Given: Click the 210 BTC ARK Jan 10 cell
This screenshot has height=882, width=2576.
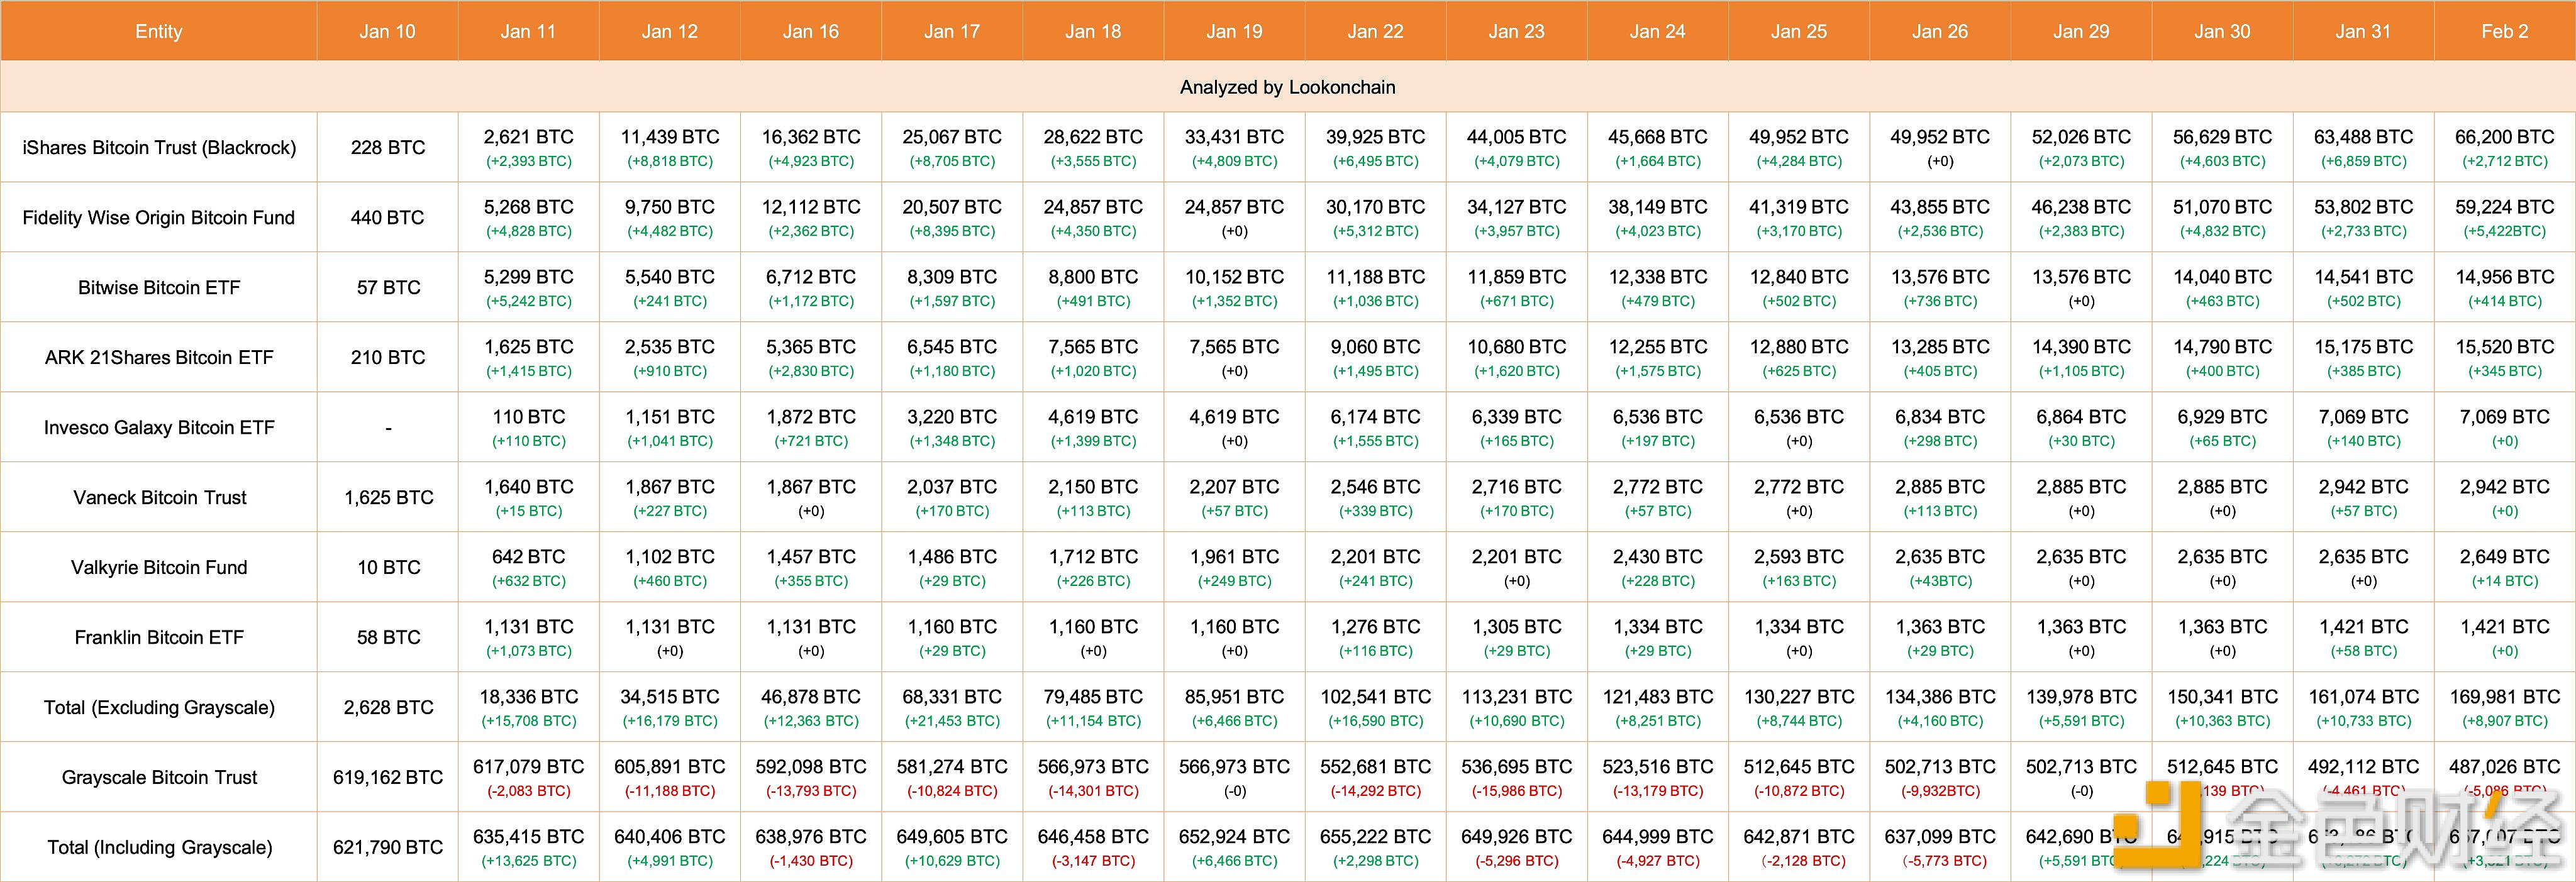Looking at the screenshot, I should 388,357.
